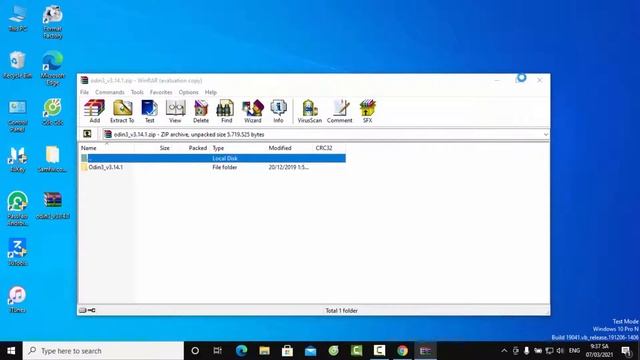The height and width of the screenshot is (360, 640).
Task: Open the Favorites menu
Action: point(161,92)
